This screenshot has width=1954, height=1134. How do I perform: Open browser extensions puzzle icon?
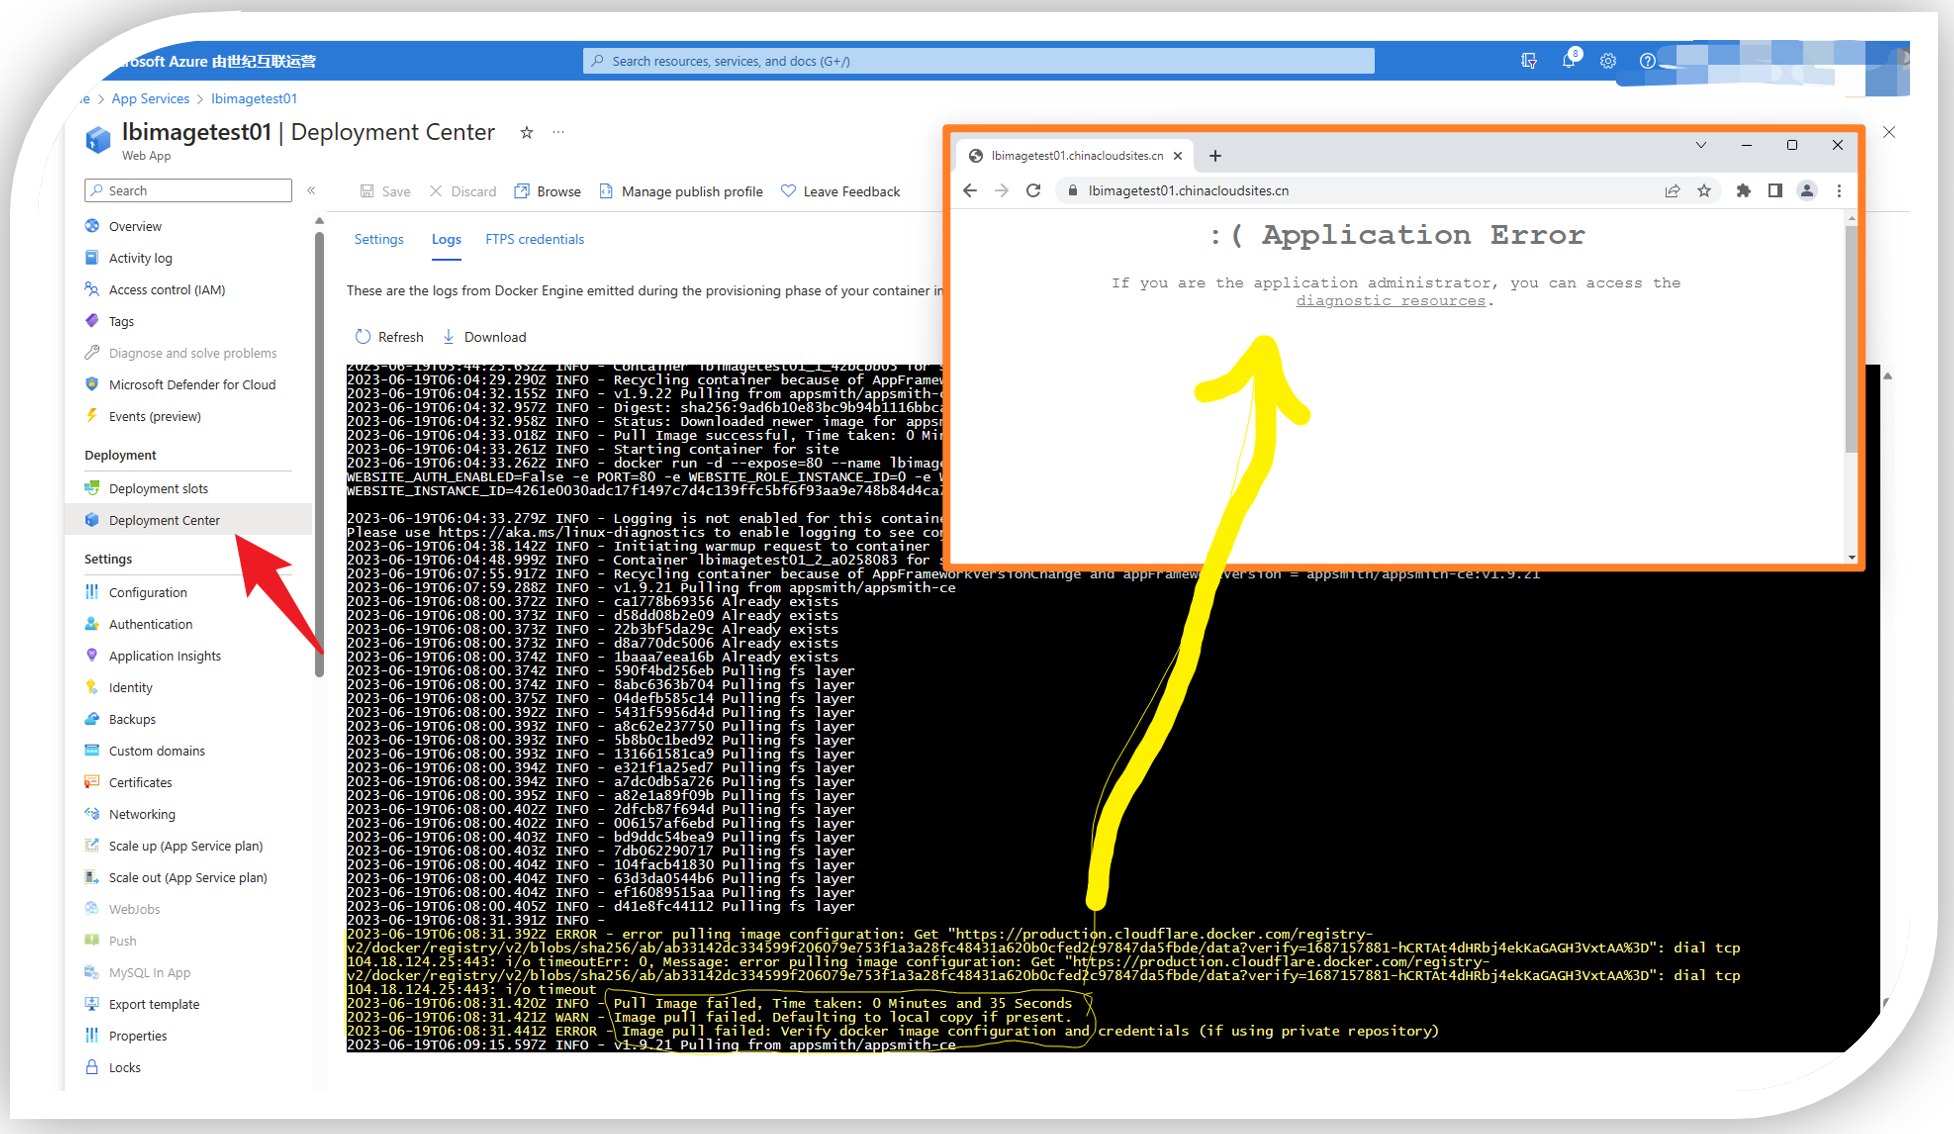coord(1743,190)
